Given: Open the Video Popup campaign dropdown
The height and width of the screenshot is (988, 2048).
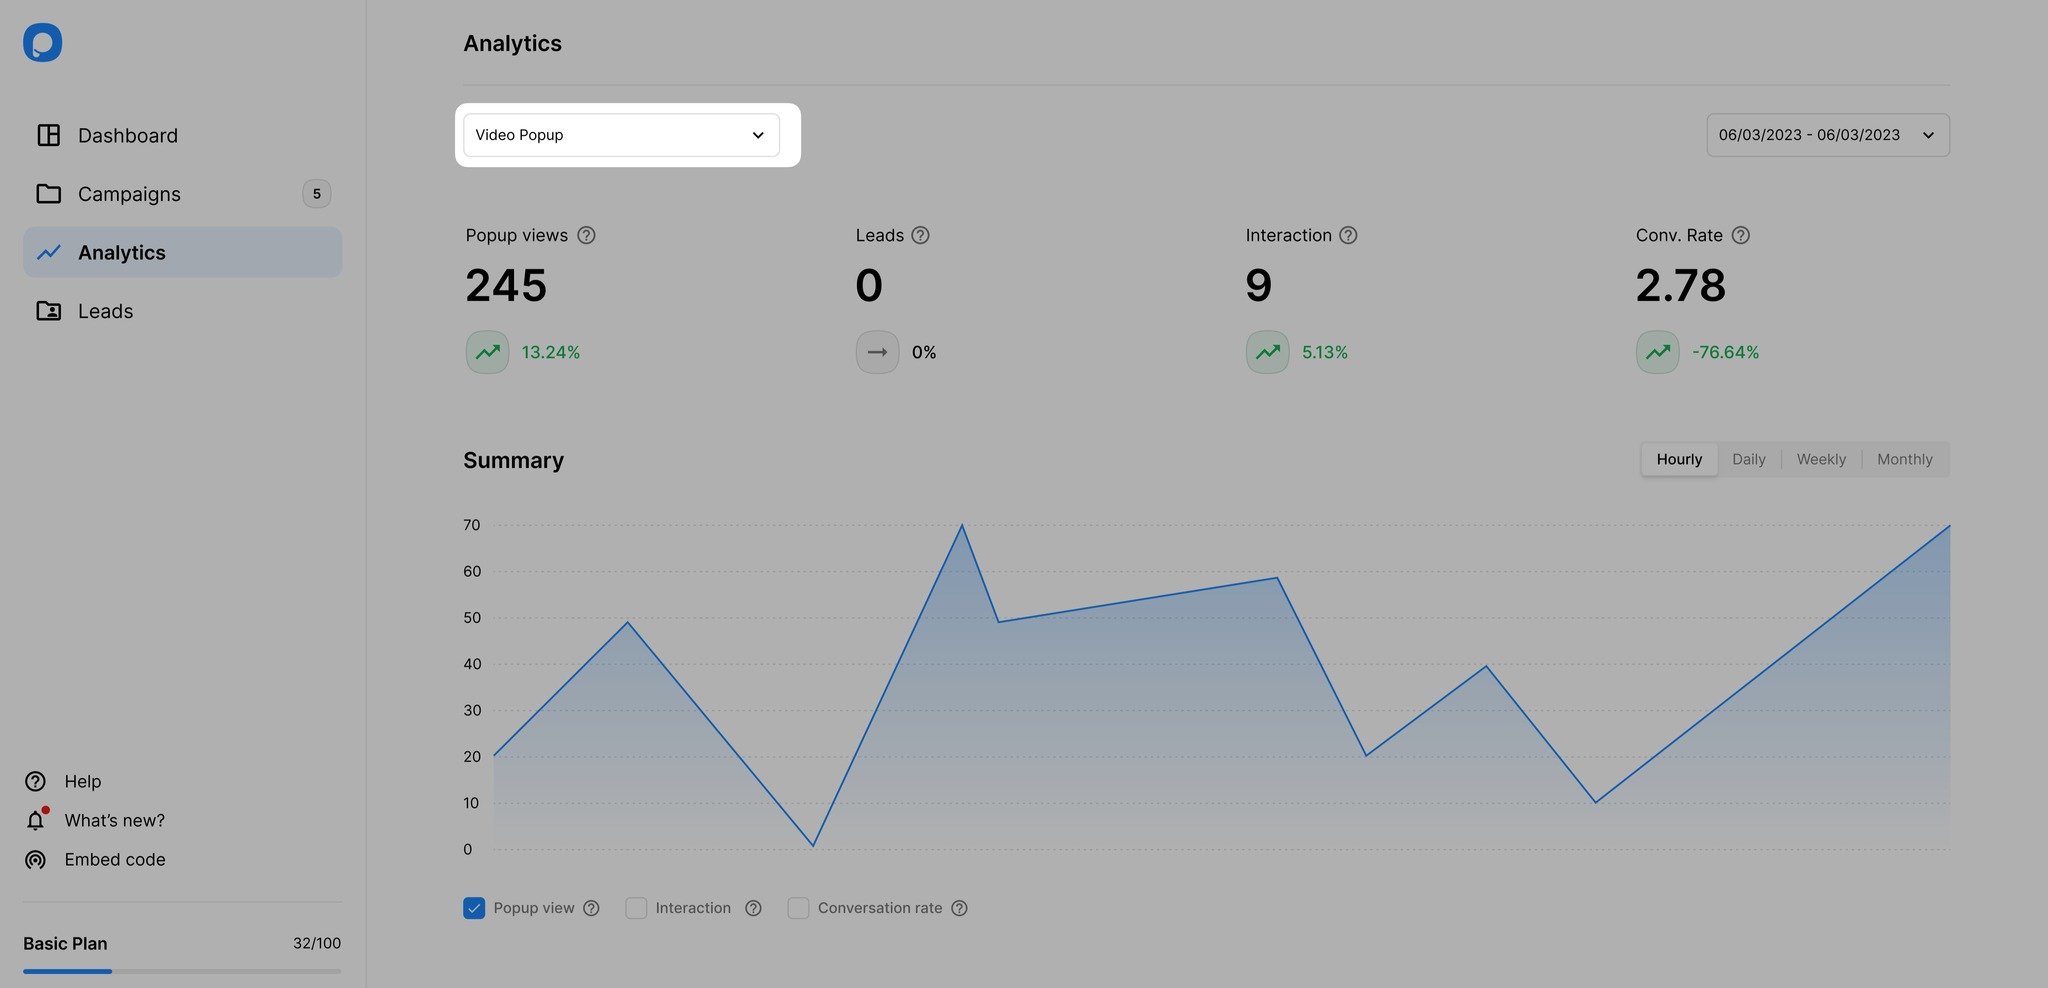Looking at the screenshot, I should point(621,135).
